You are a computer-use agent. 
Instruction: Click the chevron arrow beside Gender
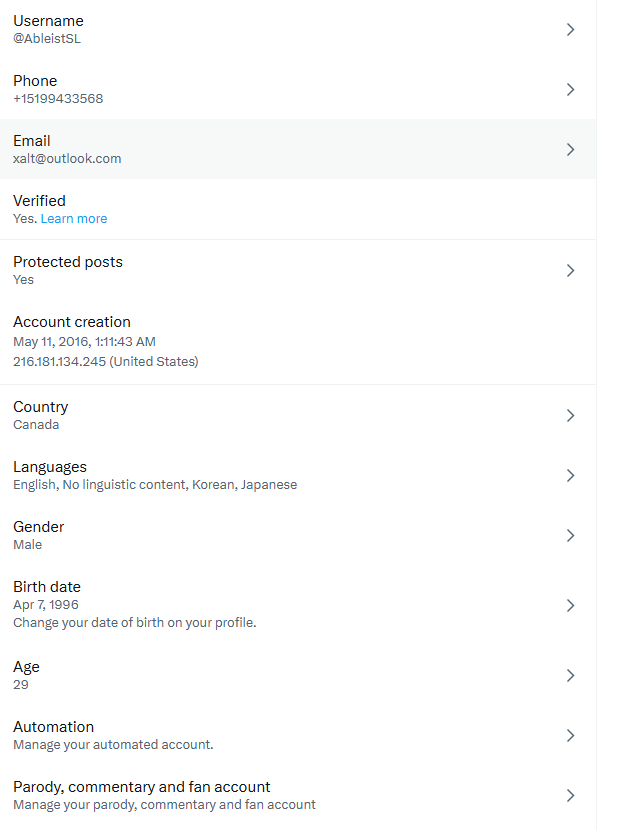570,535
